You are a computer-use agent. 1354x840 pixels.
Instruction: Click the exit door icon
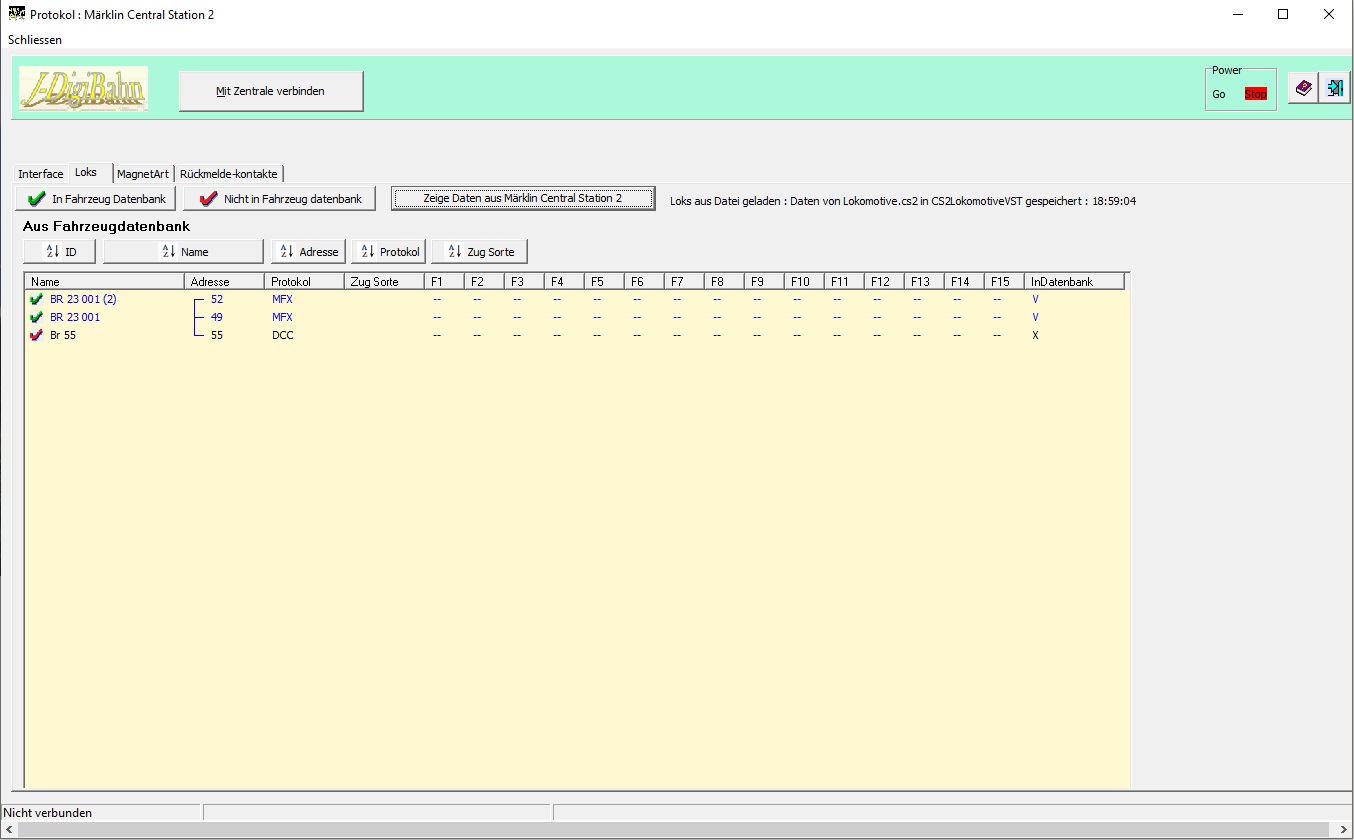(1334, 88)
